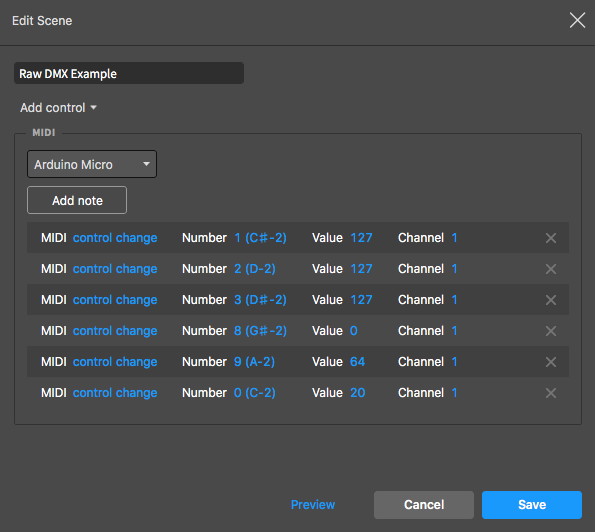This screenshot has width=595, height=532.
Task: Preview the scene
Action: tap(313, 505)
